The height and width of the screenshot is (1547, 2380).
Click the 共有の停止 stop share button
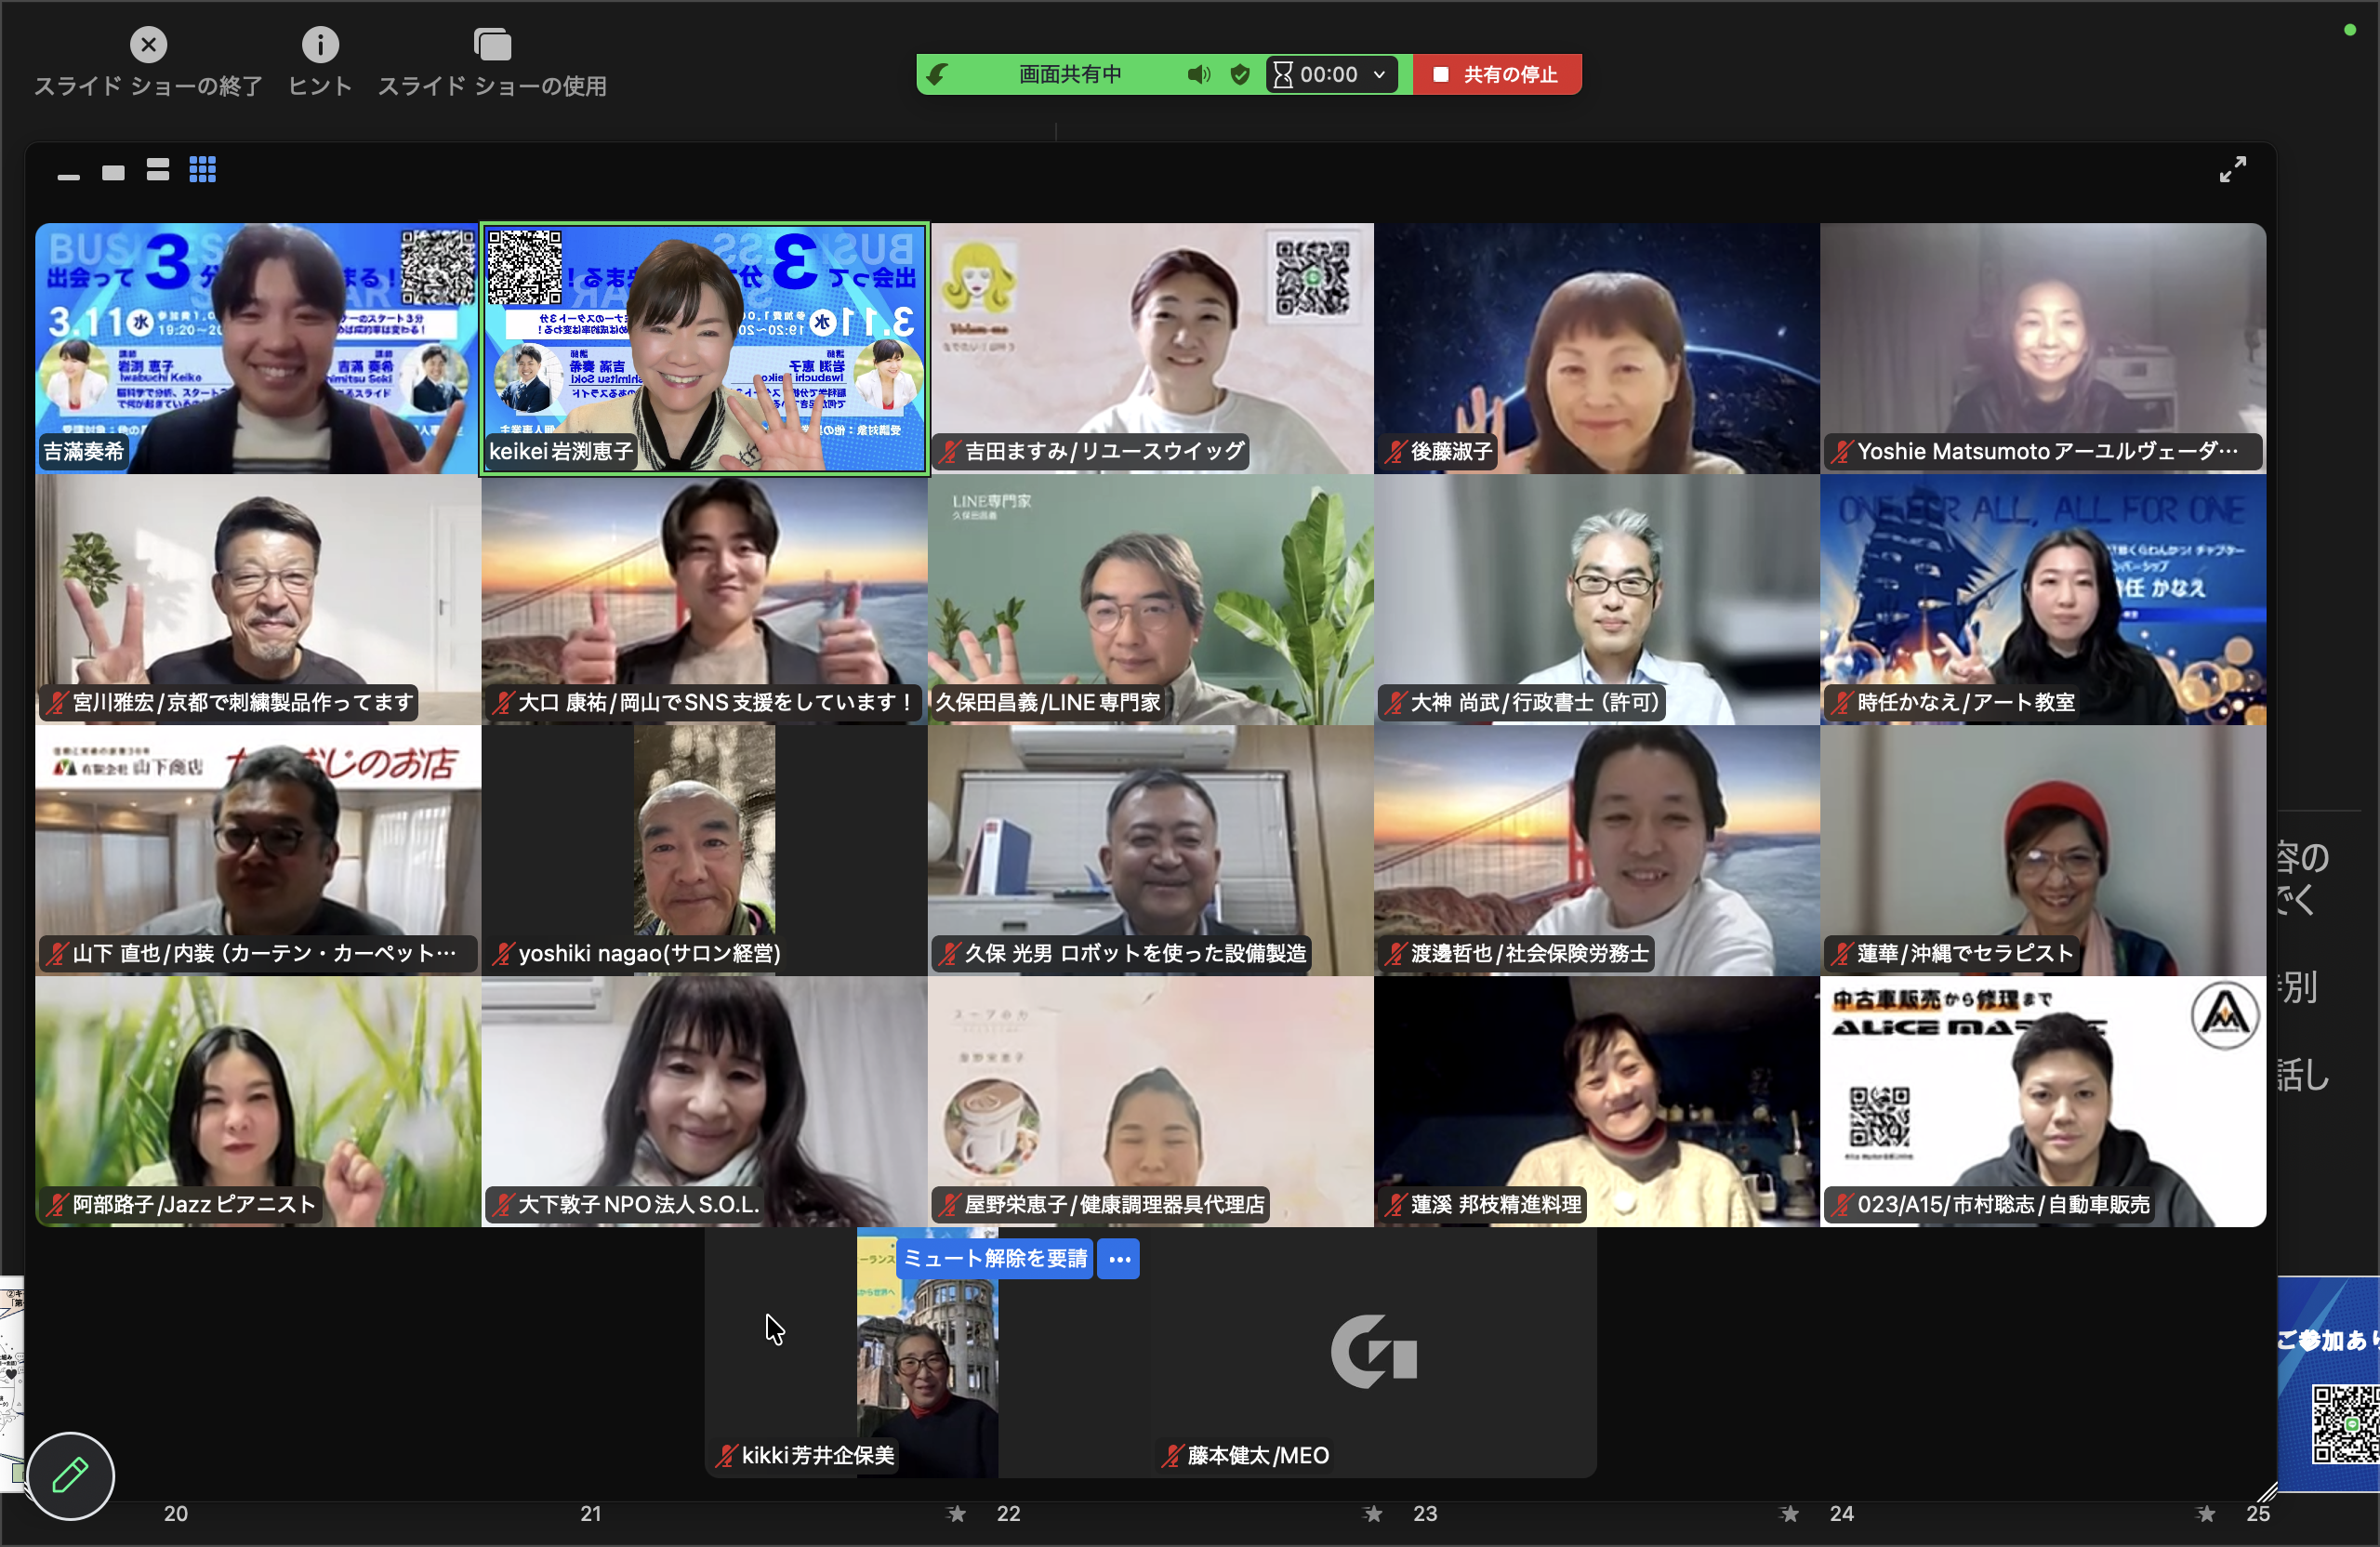[x=1497, y=75]
